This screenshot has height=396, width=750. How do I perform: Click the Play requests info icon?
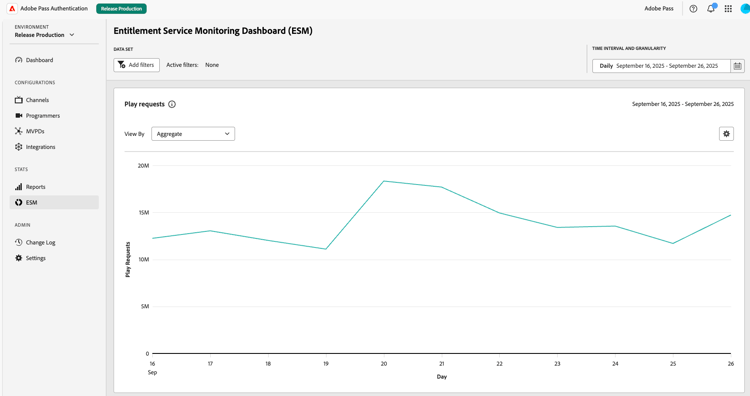point(172,104)
